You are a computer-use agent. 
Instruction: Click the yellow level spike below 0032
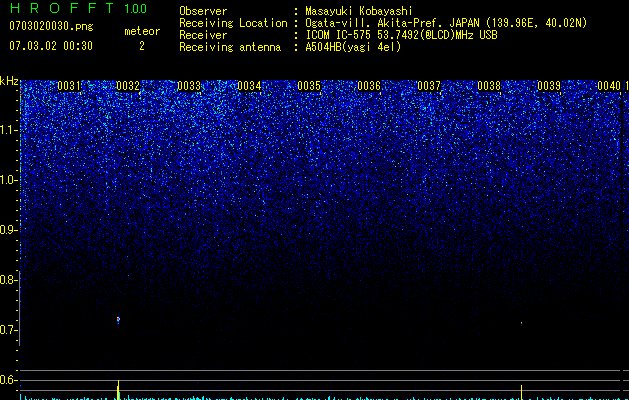[118, 390]
